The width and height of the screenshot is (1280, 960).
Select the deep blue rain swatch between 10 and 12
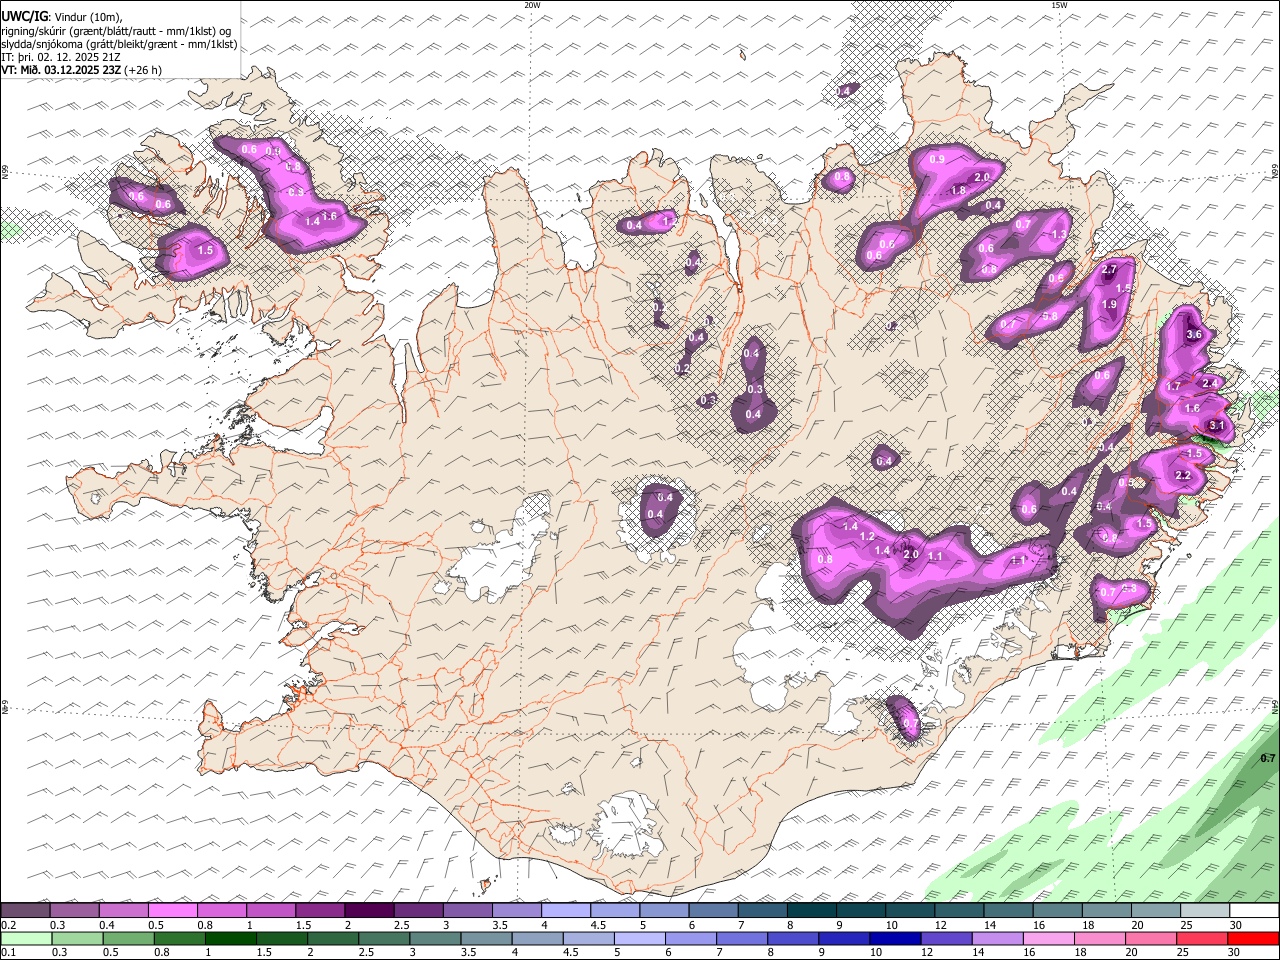[x=894, y=939]
